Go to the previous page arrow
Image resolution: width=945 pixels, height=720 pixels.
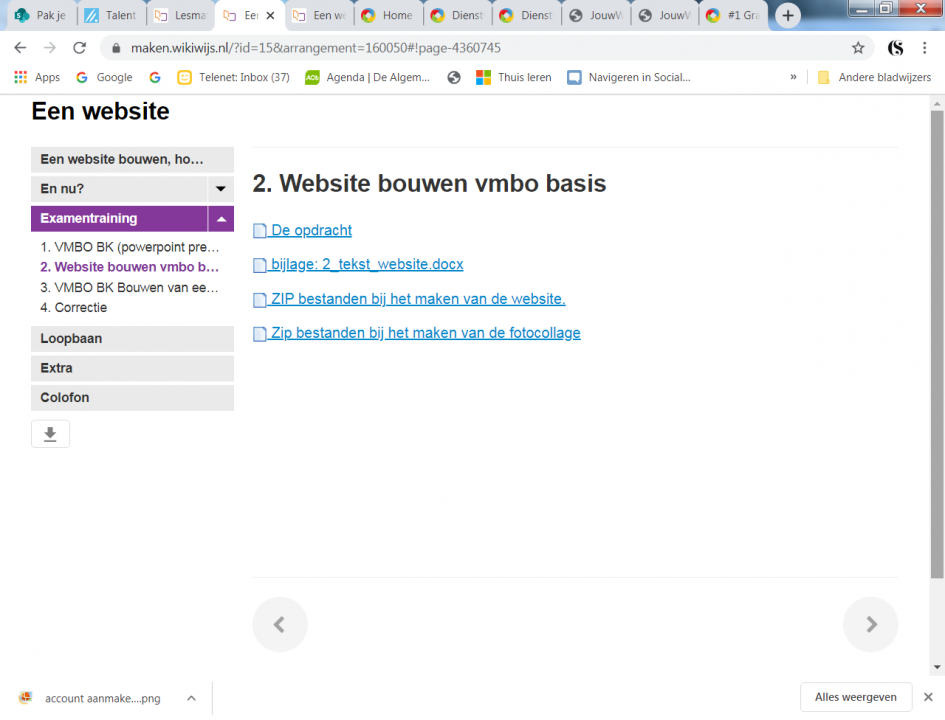coord(280,624)
